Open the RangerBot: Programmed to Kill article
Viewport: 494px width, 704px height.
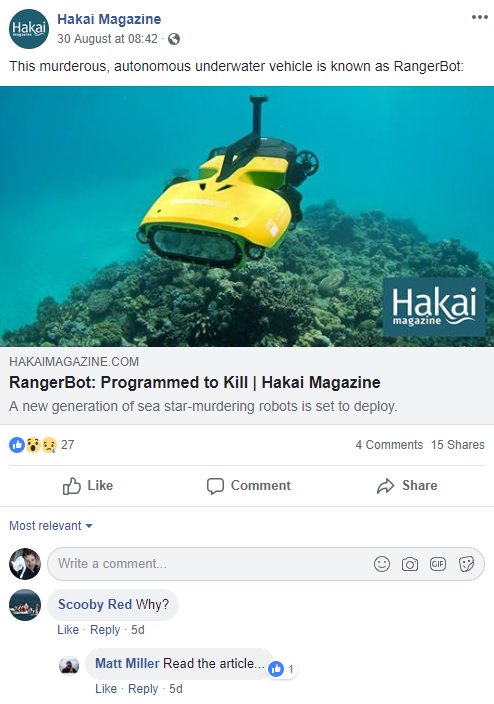pyautogui.click(x=195, y=383)
